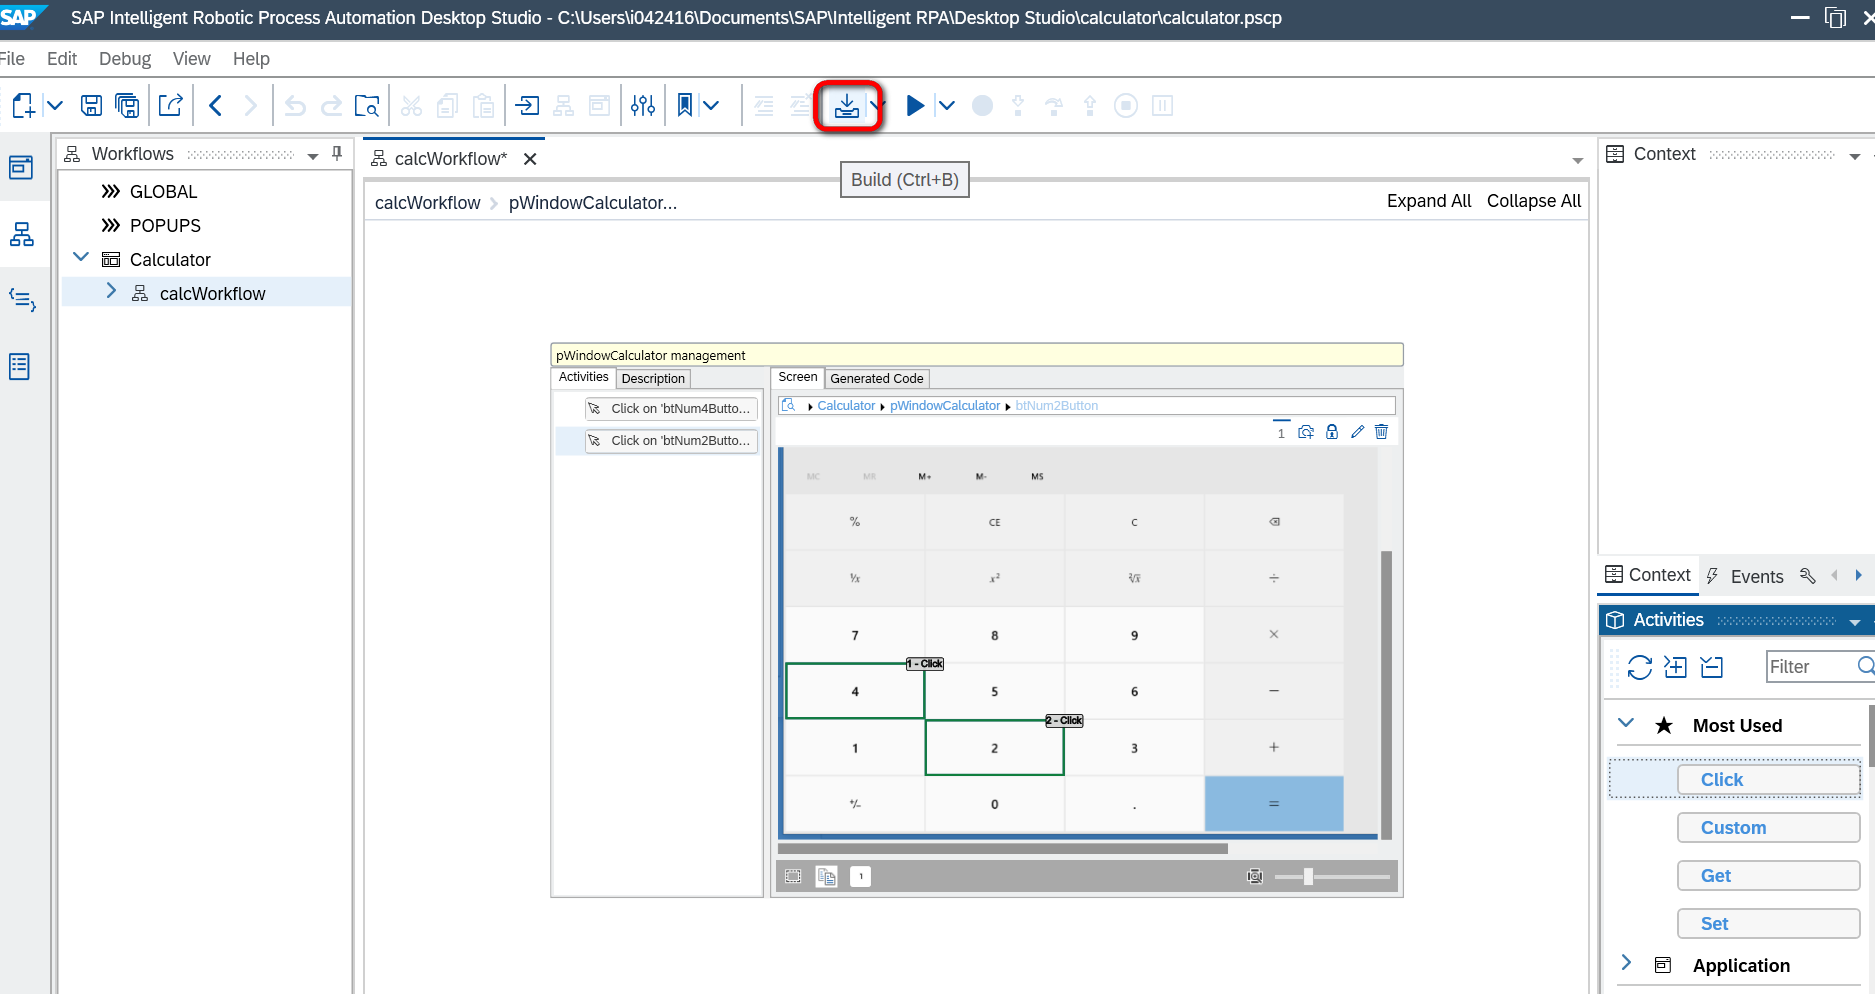The width and height of the screenshot is (1875, 994).
Task: Open the Debug menu
Action: [125, 59]
